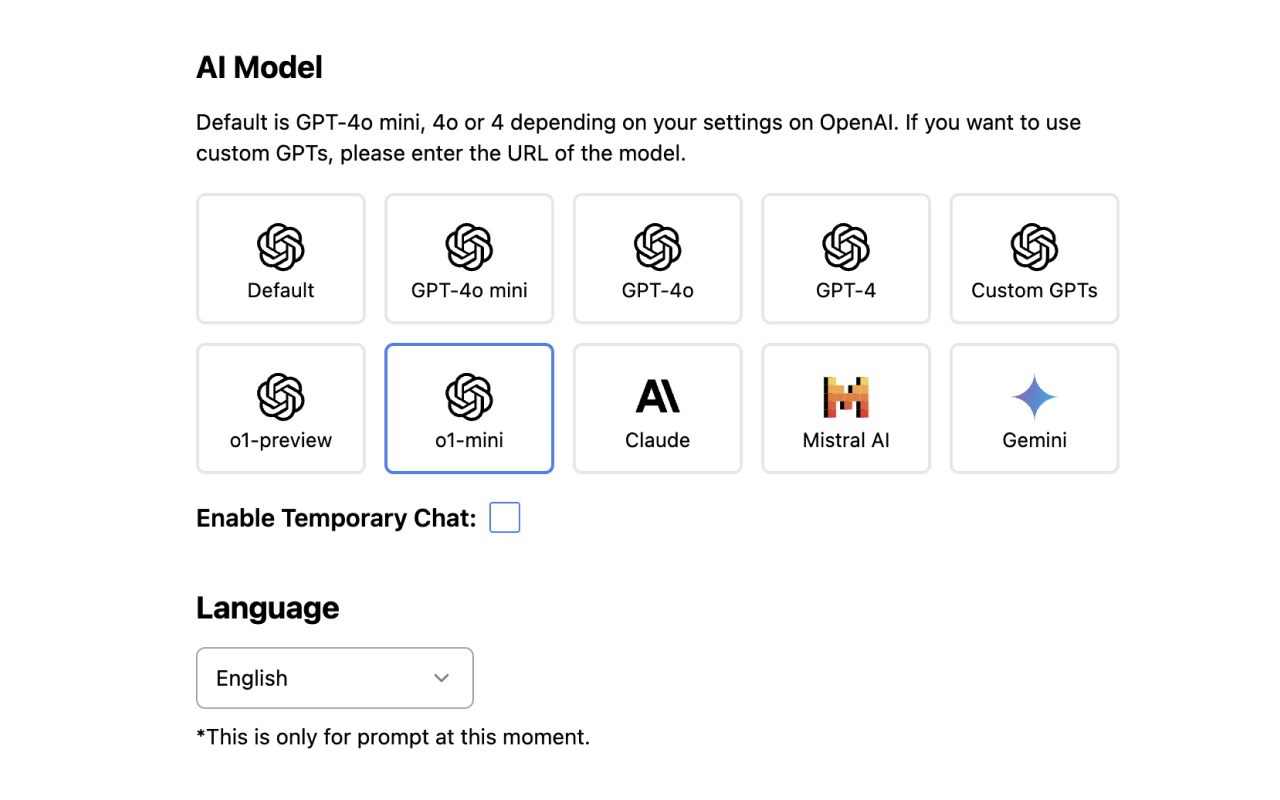Select the Claude Anthropic logo
The image size is (1280, 800).
pos(657,396)
